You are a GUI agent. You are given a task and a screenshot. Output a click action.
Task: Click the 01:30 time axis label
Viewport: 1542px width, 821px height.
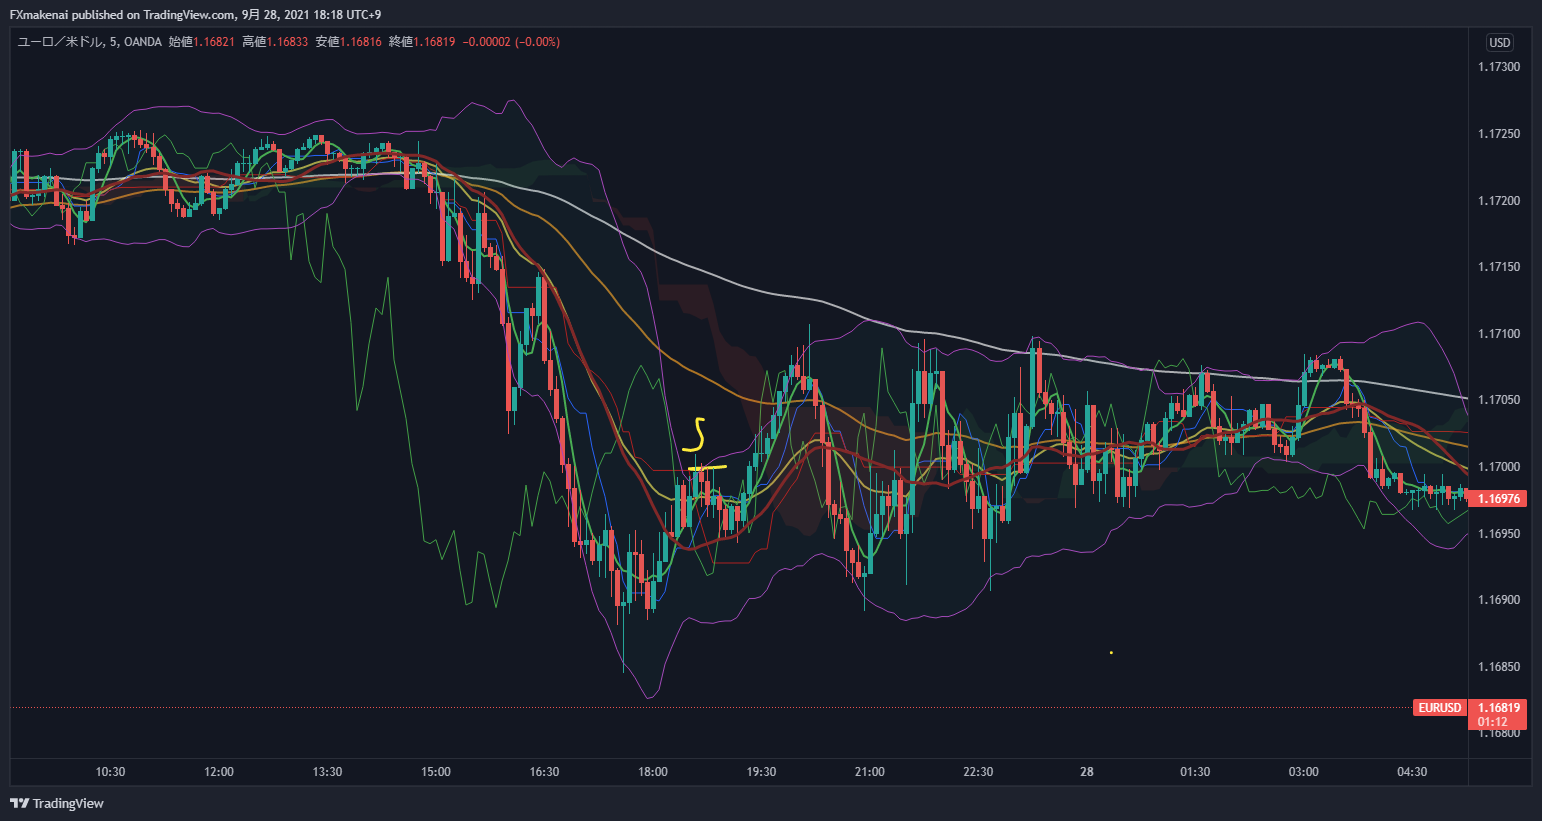click(x=1195, y=772)
